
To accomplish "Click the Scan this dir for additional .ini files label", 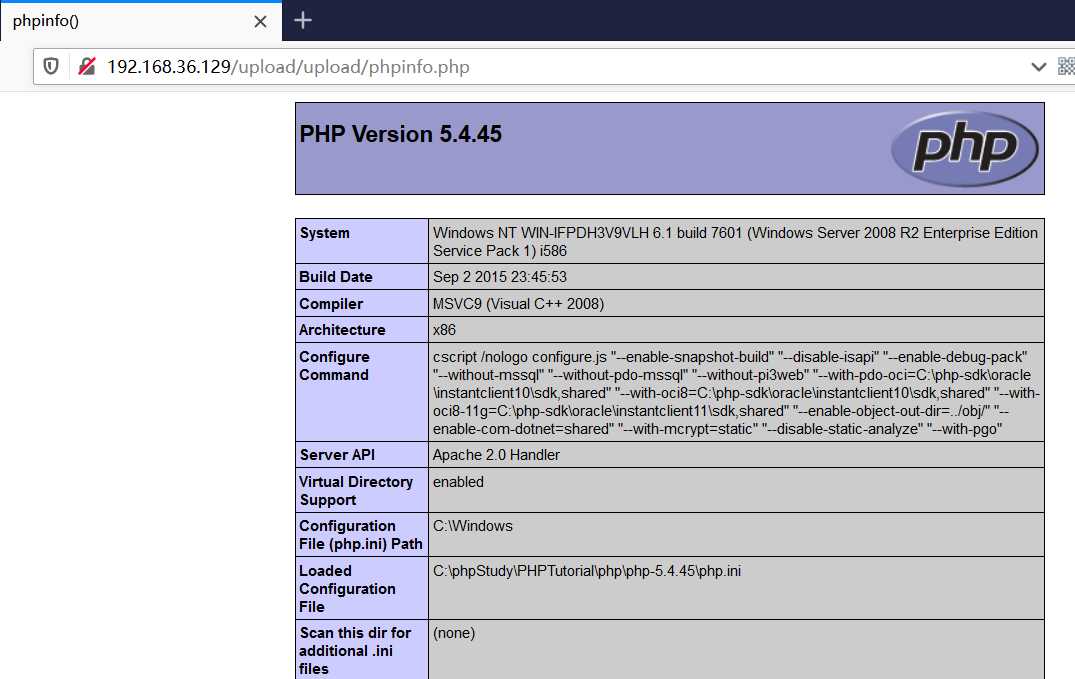I will point(355,650).
